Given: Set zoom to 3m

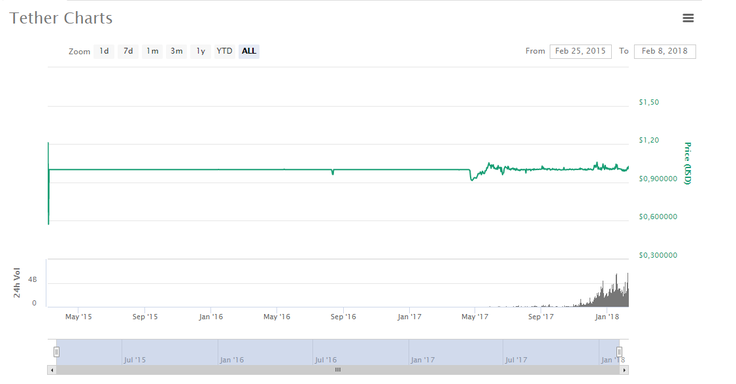Looking at the screenshot, I should click(176, 51).
